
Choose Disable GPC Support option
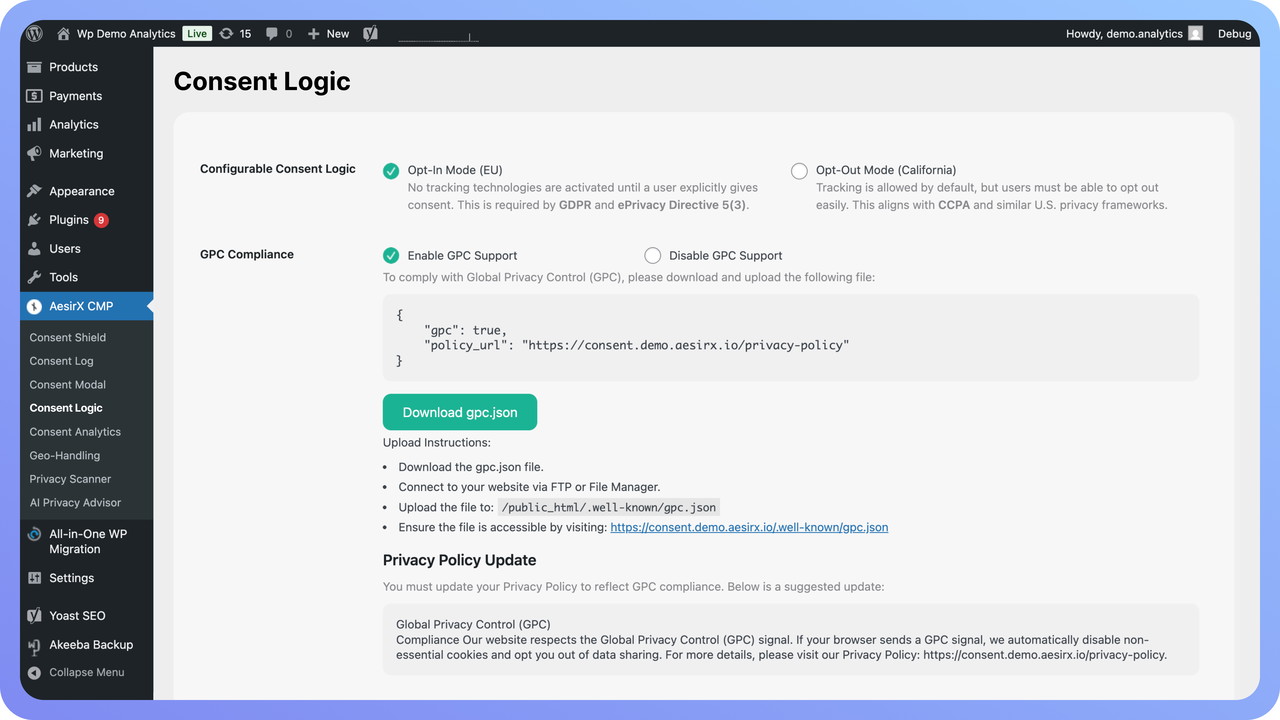click(653, 255)
